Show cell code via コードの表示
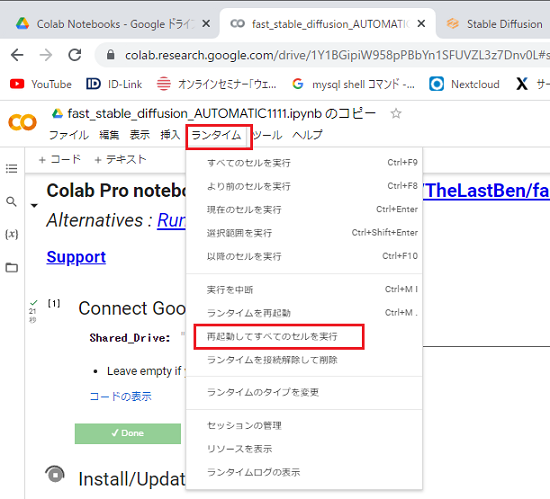Screen dimensions: 550x499 point(121,396)
